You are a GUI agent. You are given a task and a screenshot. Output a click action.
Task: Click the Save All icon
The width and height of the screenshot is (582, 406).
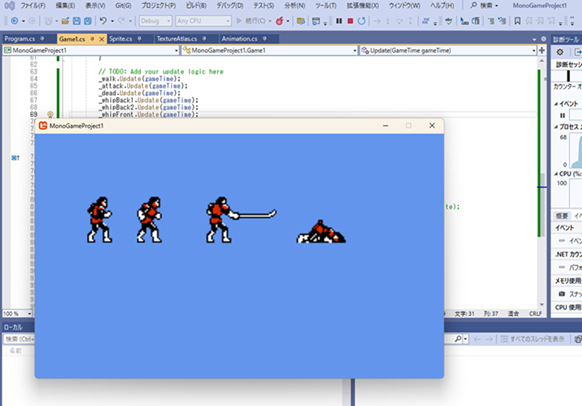tap(88, 21)
